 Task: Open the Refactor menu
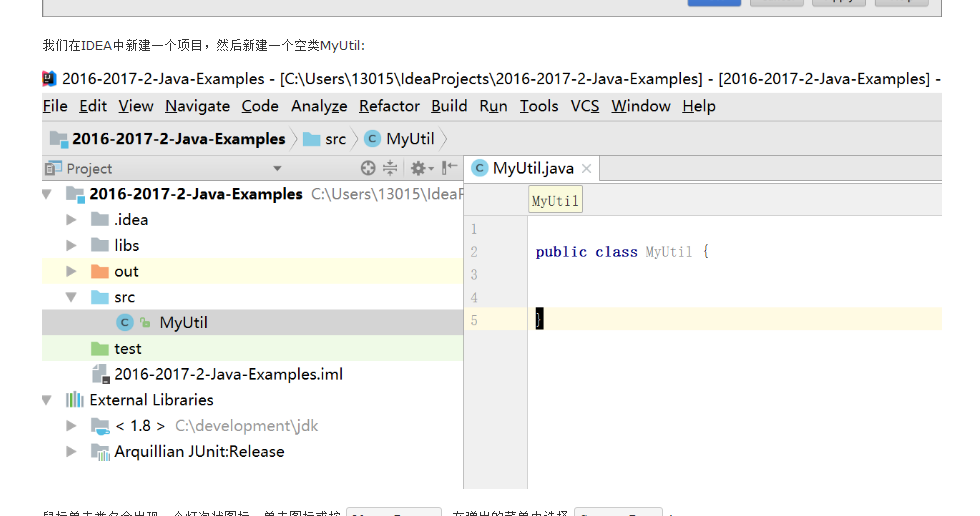click(x=389, y=106)
